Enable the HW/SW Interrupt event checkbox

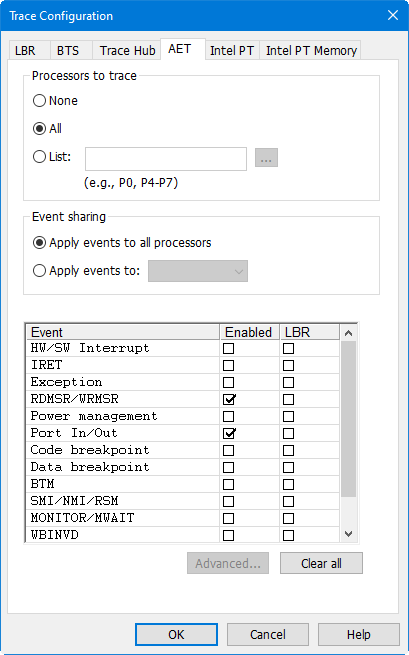229,348
